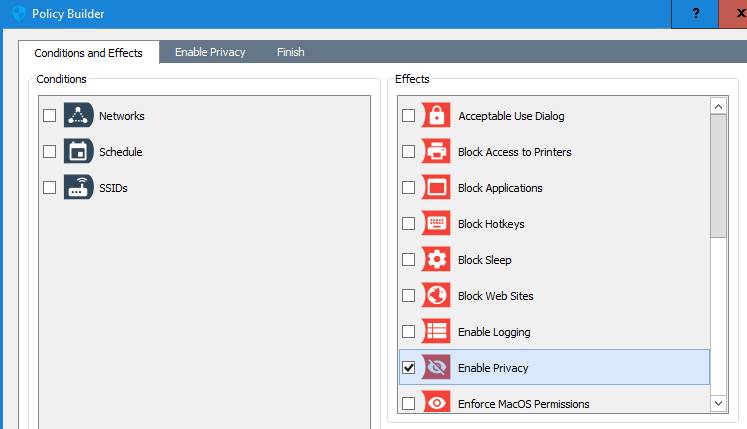This screenshot has height=429, width=747.
Task: Enable the Block Web Sites checkbox
Action: click(408, 296)
